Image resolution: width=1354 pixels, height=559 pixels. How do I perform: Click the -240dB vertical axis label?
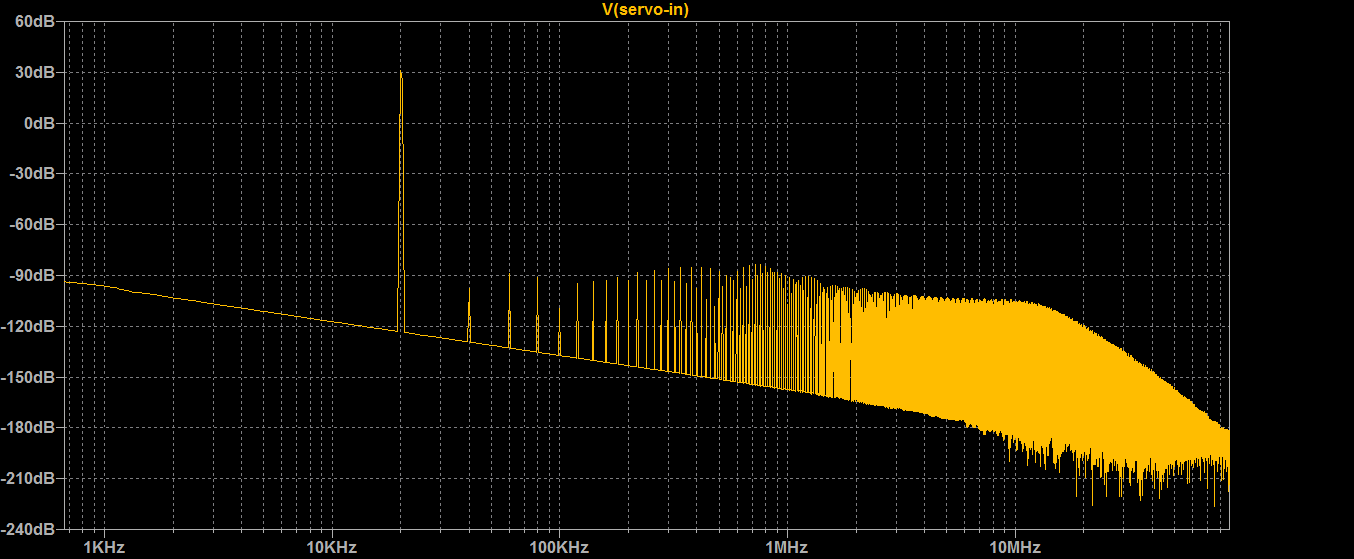[30, 528]
